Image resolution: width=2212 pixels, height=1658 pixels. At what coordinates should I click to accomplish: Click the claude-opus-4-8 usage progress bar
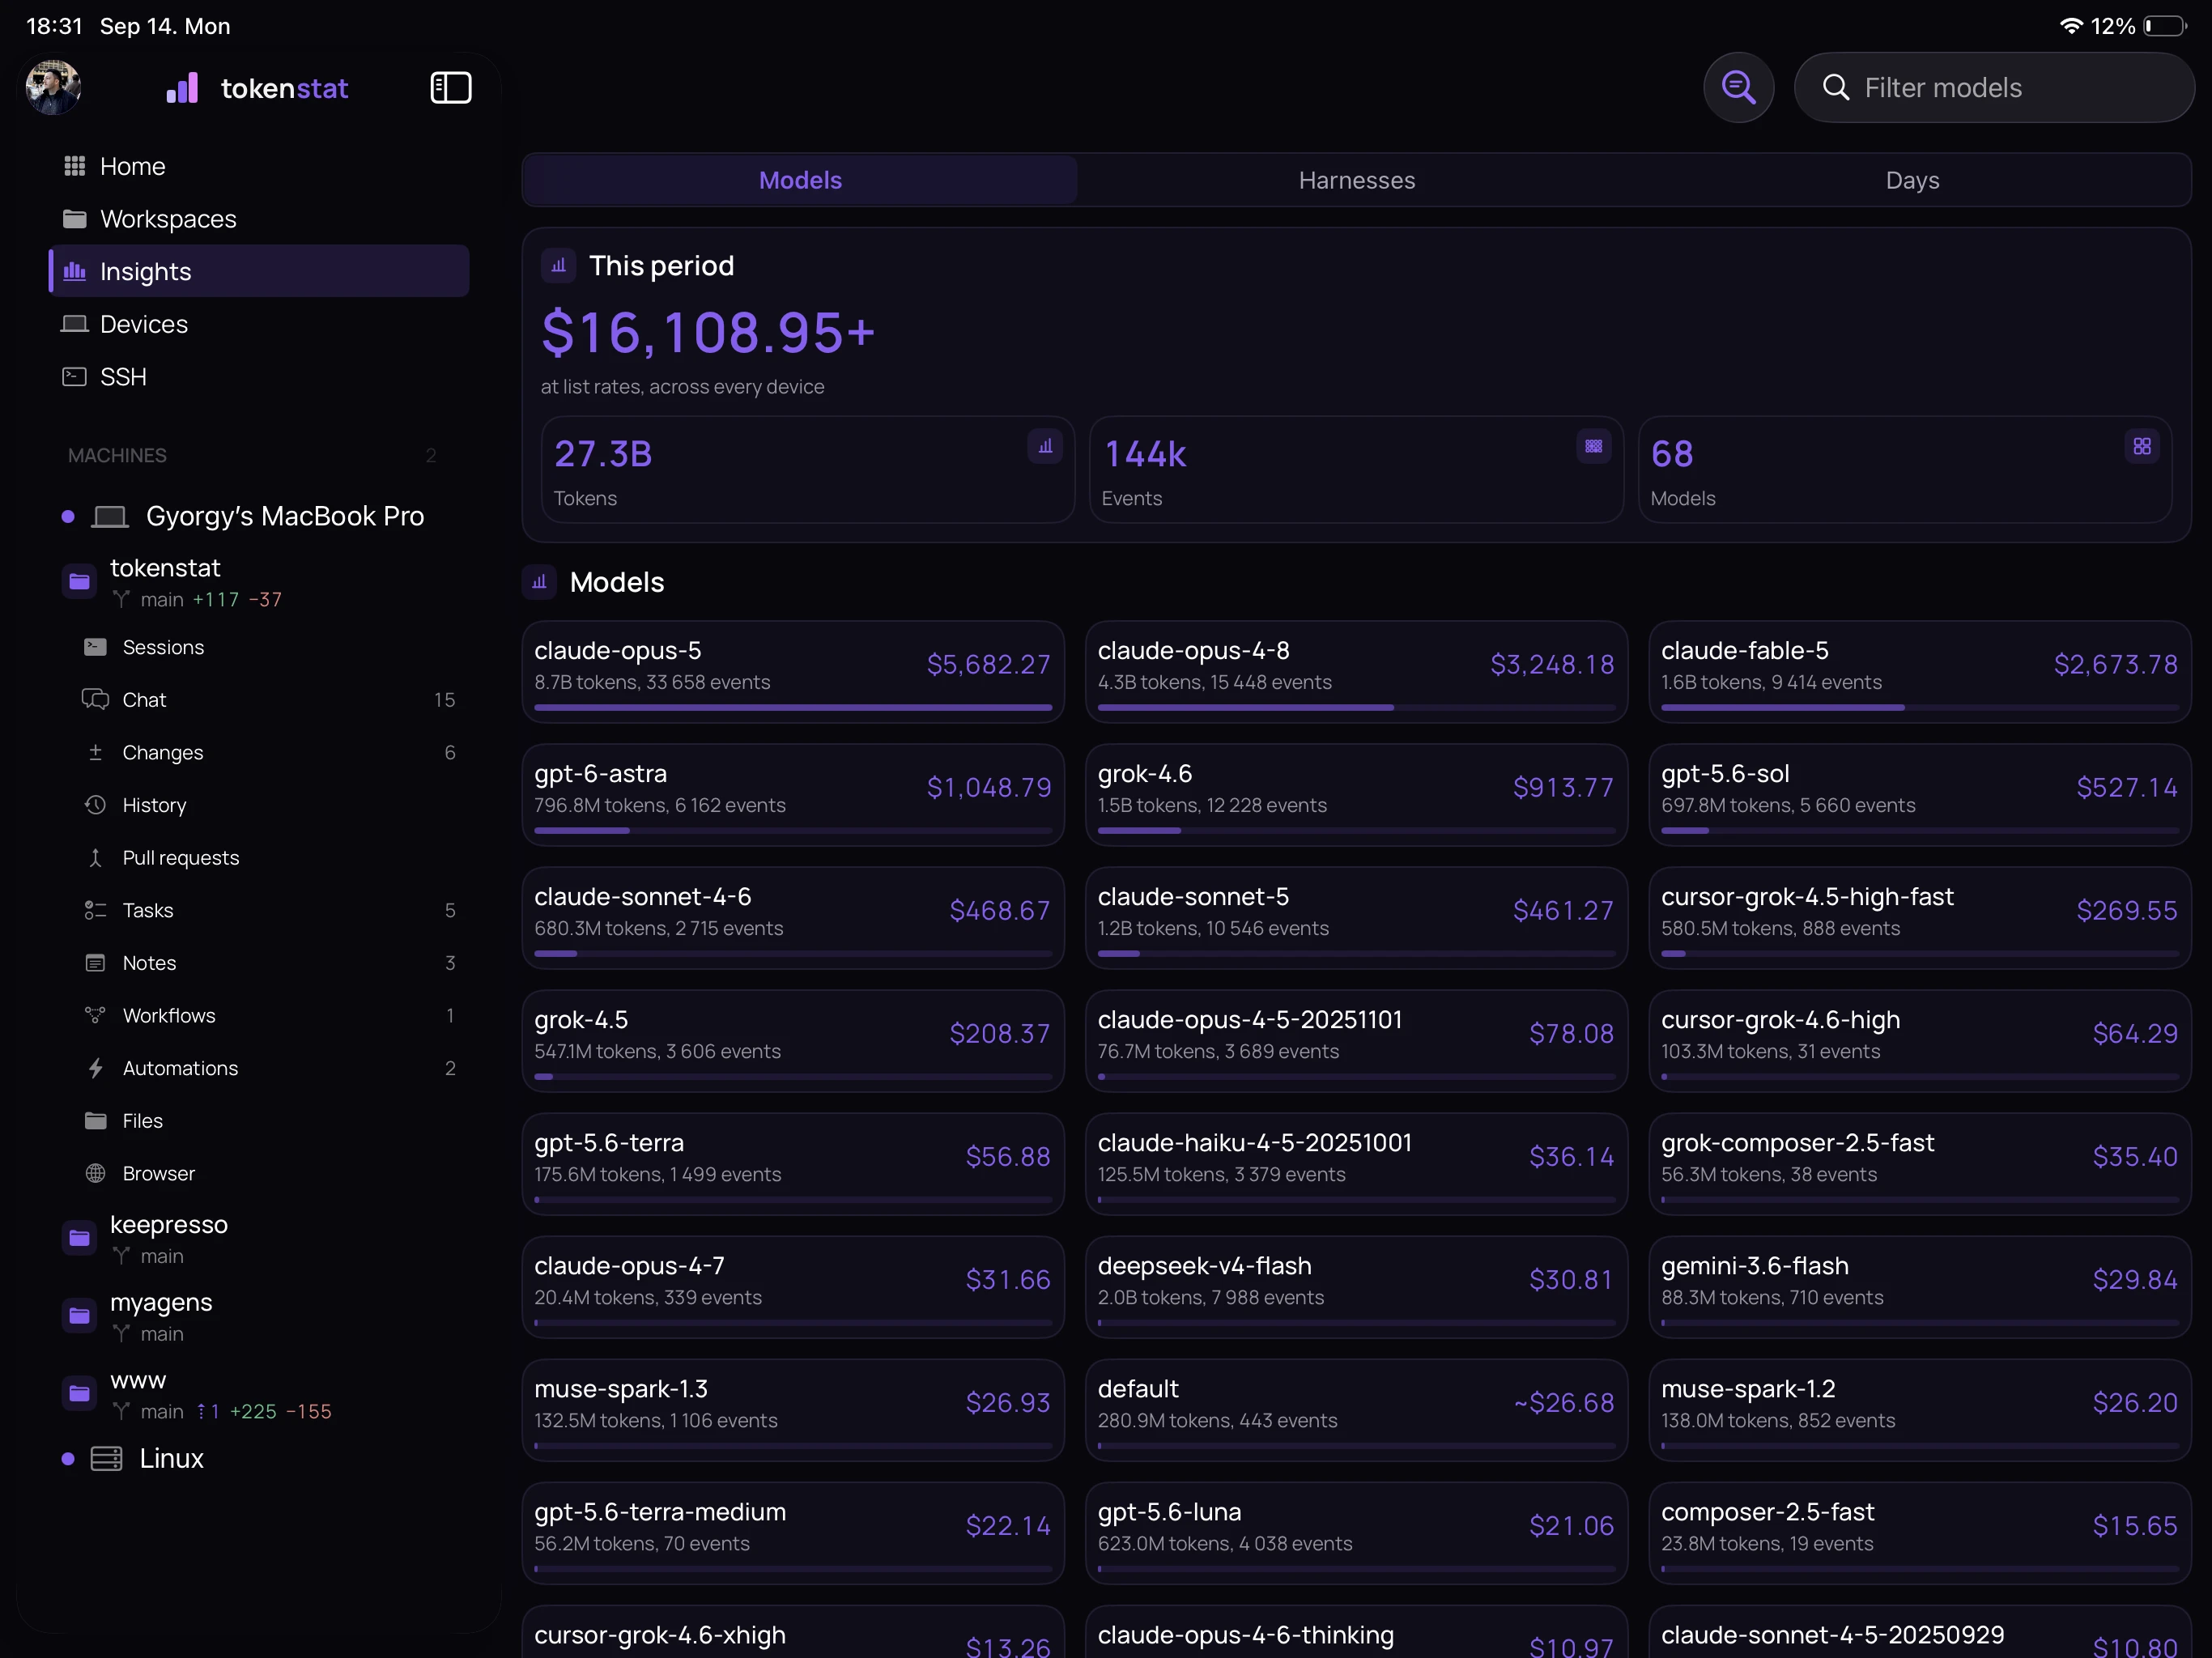tap(1356, 708)
